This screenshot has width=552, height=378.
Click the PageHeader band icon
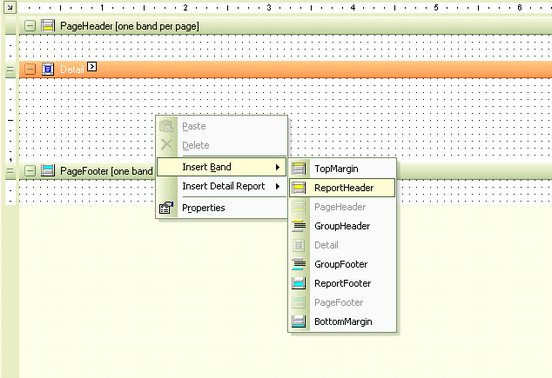tap(48, 26)
